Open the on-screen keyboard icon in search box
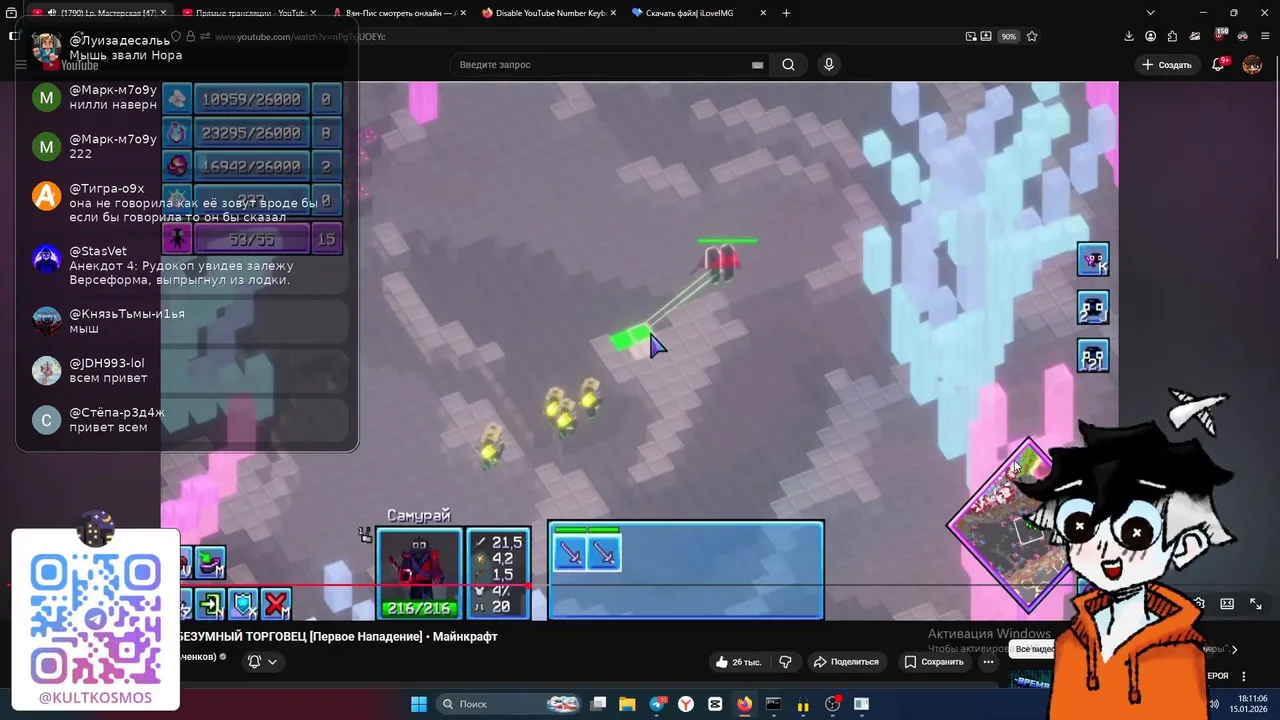This screenshot has height=720, width=1280. (x=757, y=65)
